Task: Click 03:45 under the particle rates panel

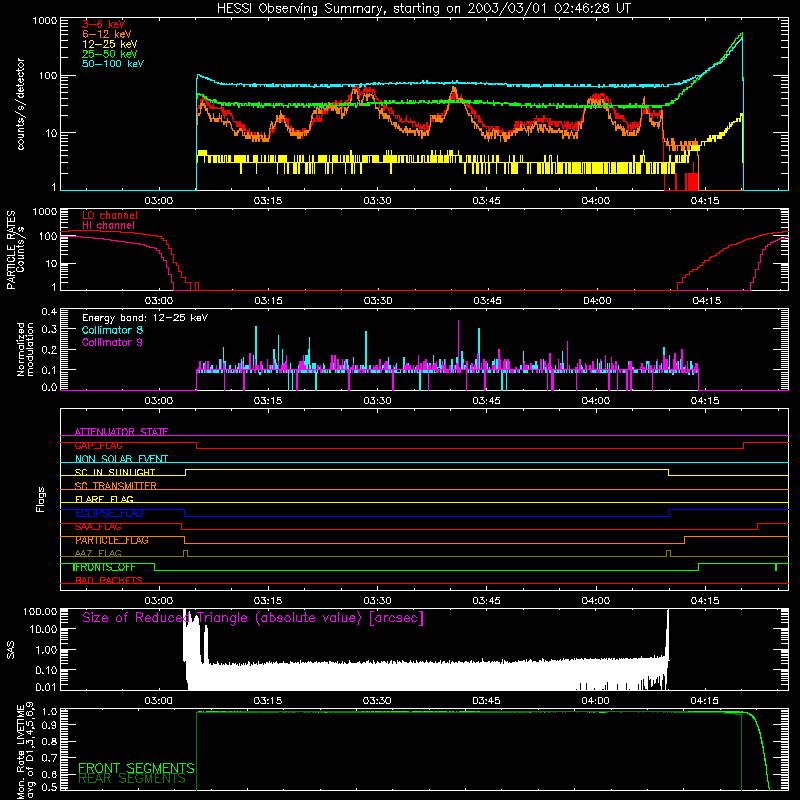Action: pos(487,301)
